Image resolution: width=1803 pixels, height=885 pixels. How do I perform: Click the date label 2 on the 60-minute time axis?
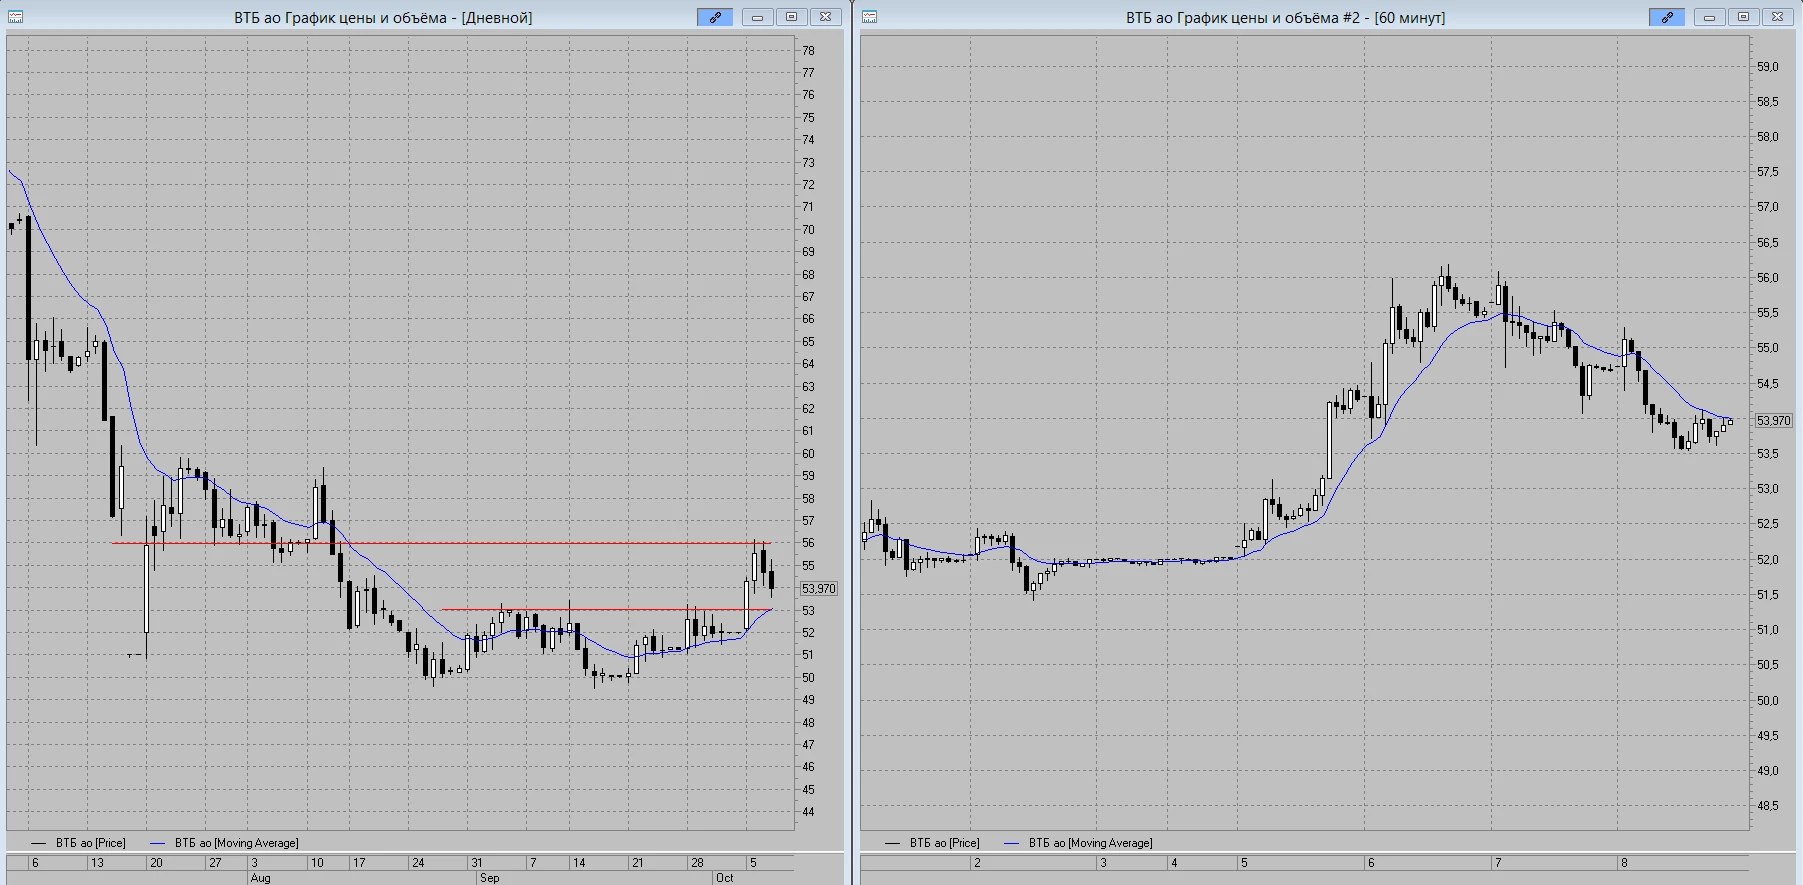977,863
